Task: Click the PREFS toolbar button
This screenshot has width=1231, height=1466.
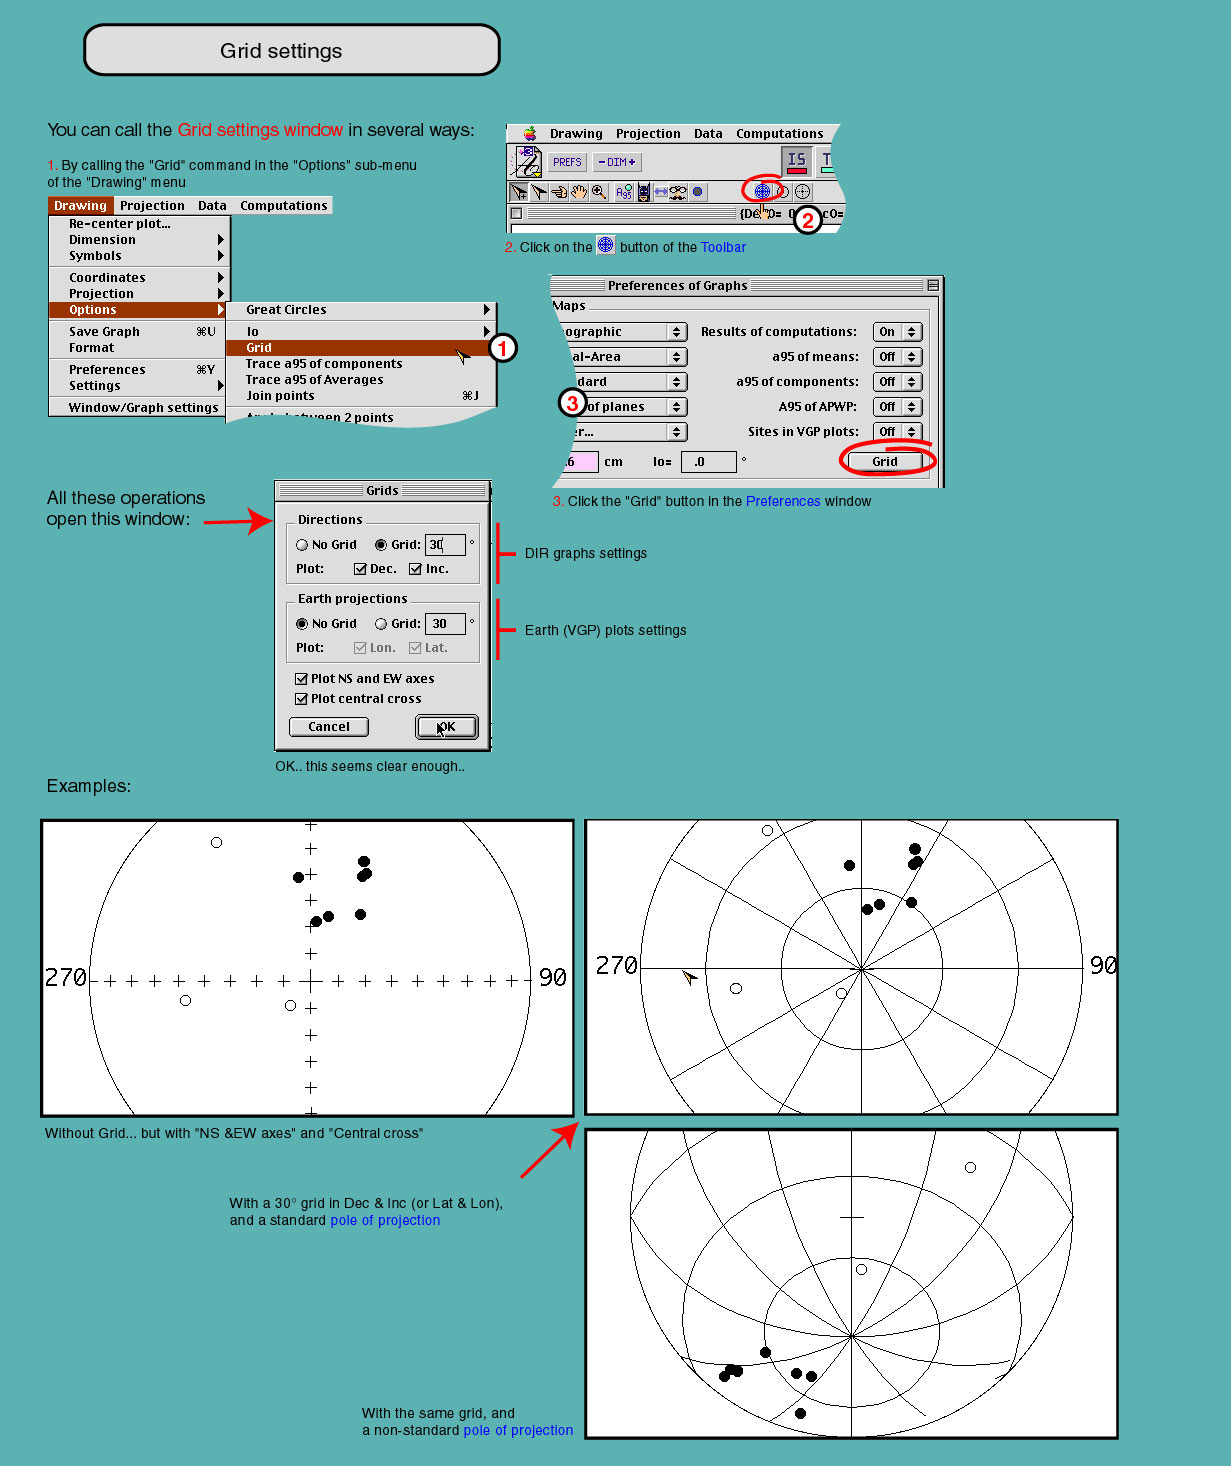Action: (567, 162)
